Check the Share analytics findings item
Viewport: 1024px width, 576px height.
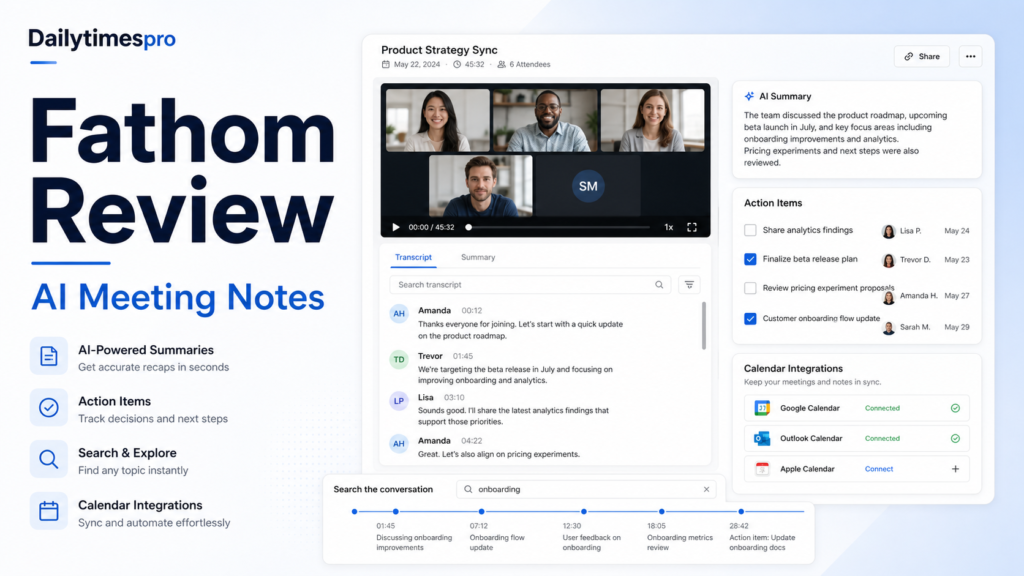[x=750, y=231]
